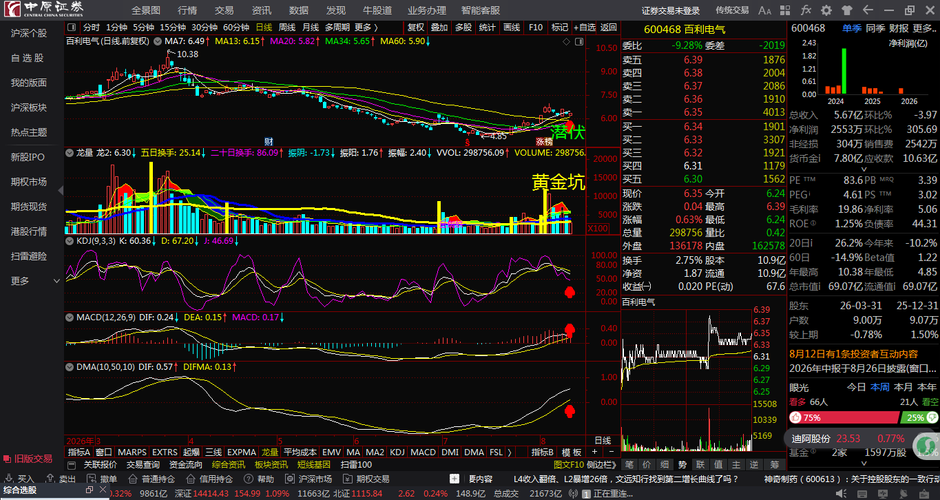Screen dimensions: 940x500
Task: Select 沪深个股 in the sidebar
Action: 29,33
